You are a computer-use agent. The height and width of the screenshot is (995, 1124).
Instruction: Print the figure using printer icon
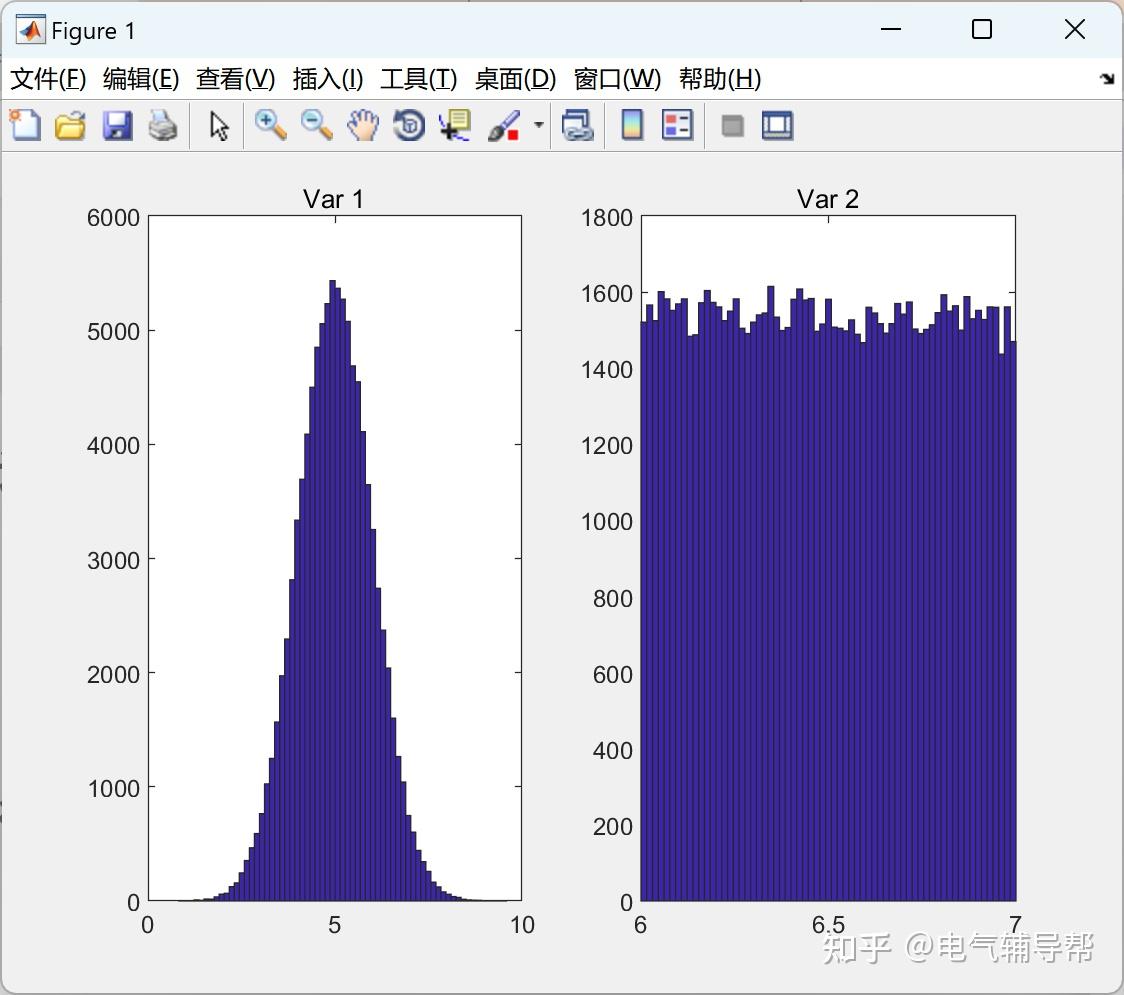click(163, 125)
